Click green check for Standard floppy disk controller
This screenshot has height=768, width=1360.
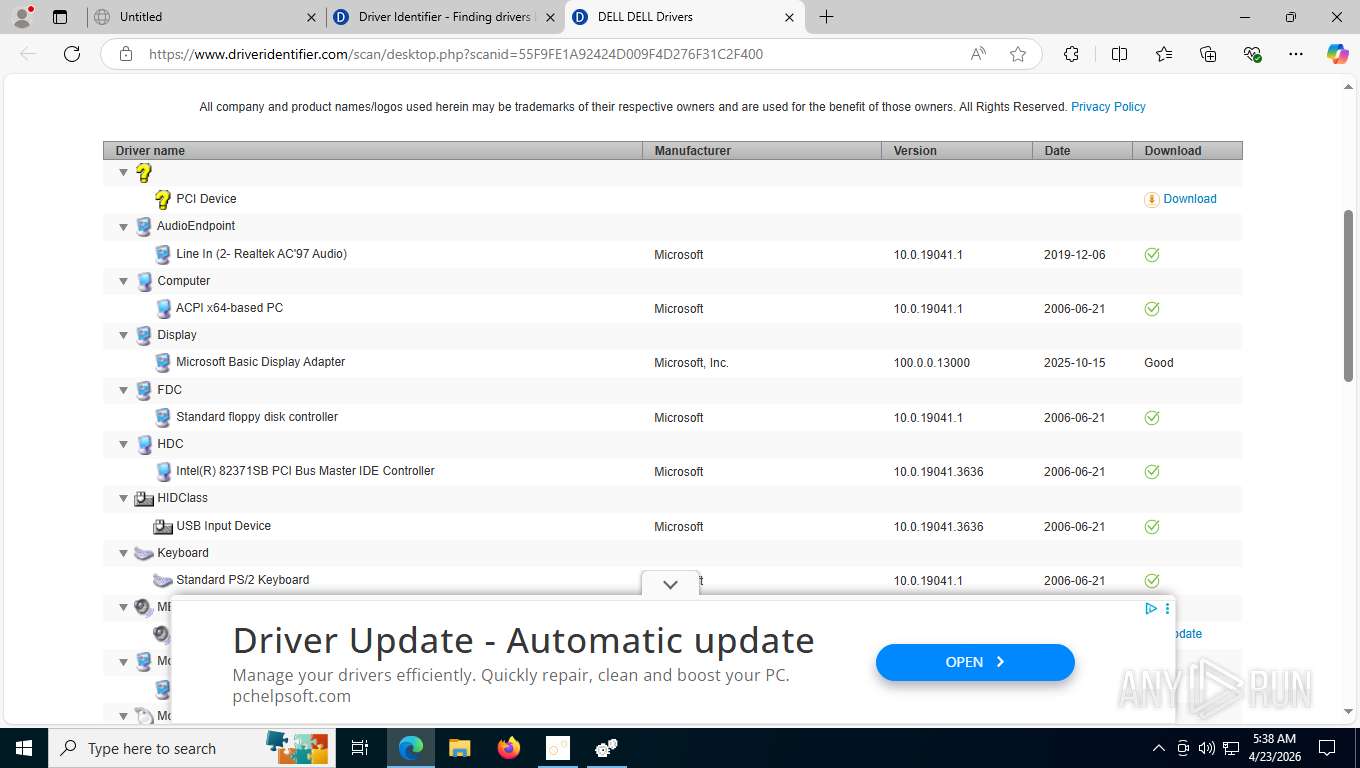pos(1152,418)
